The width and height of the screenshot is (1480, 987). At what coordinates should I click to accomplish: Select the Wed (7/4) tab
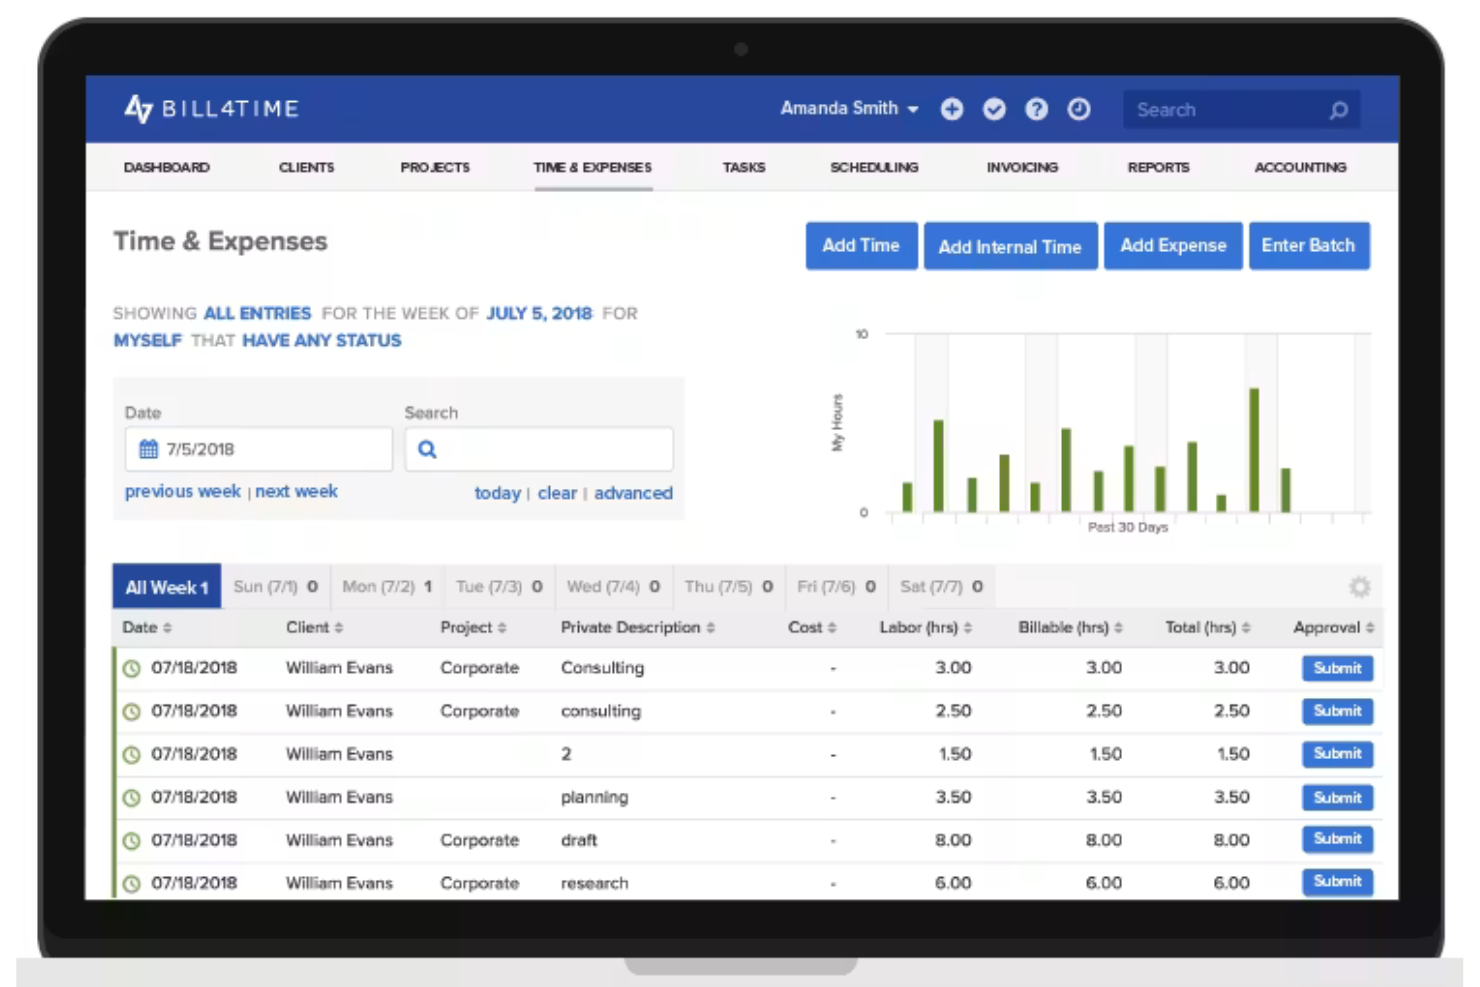pos(613,587)
